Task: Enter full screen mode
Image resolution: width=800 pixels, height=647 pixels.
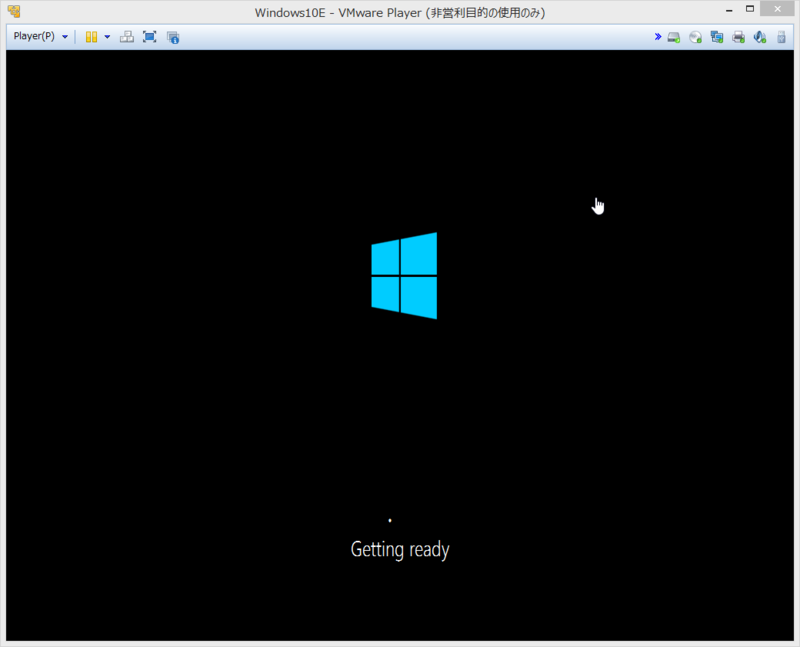Action: tap(149, 37)
